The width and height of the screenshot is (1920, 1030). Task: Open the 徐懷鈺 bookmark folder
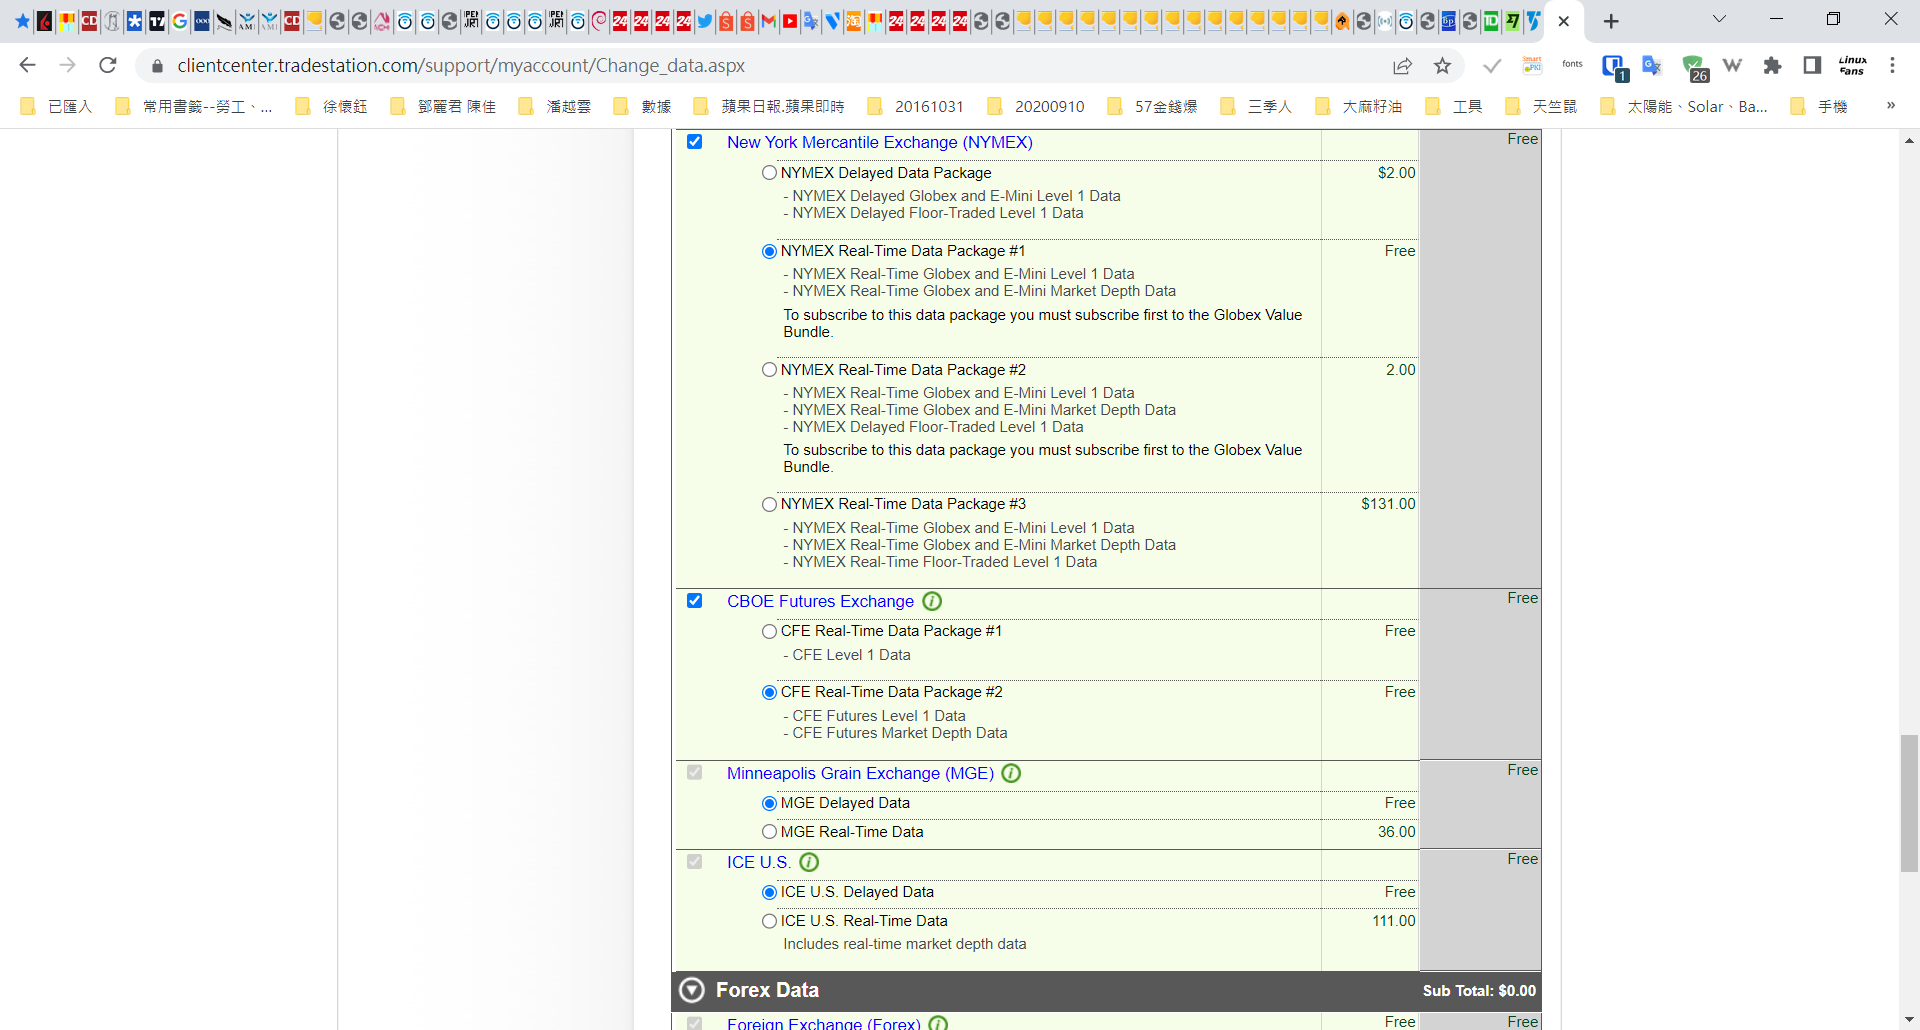pos(332,106)
